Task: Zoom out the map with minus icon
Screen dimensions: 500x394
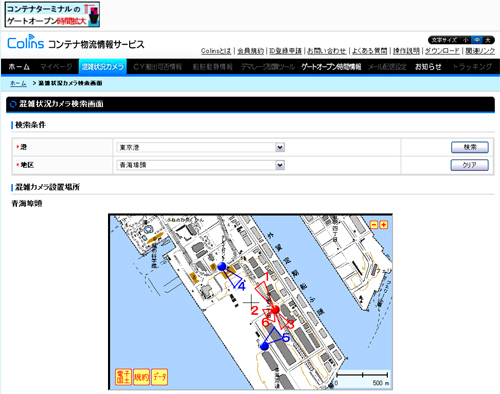Action: point(374,225)
